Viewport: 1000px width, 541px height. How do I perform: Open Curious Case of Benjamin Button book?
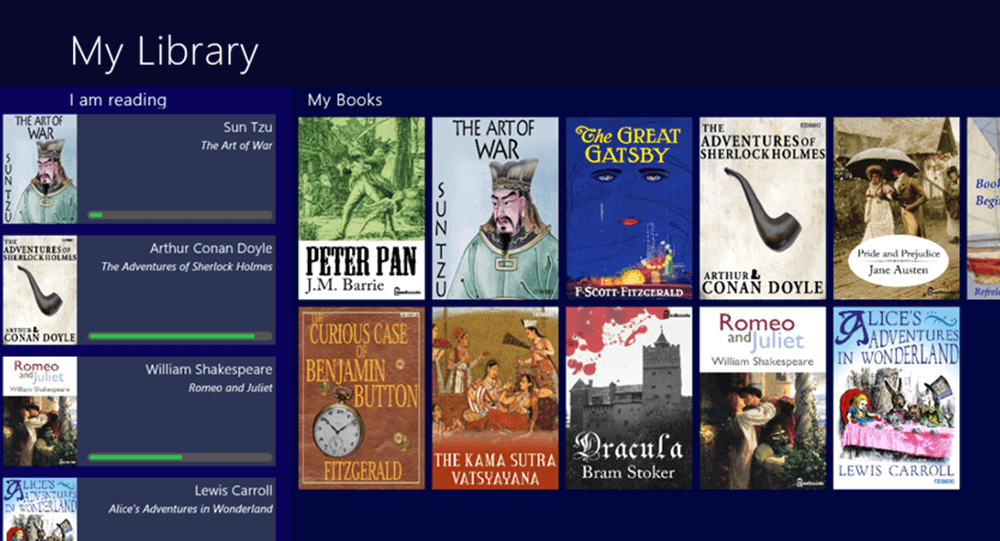[362, 398]
